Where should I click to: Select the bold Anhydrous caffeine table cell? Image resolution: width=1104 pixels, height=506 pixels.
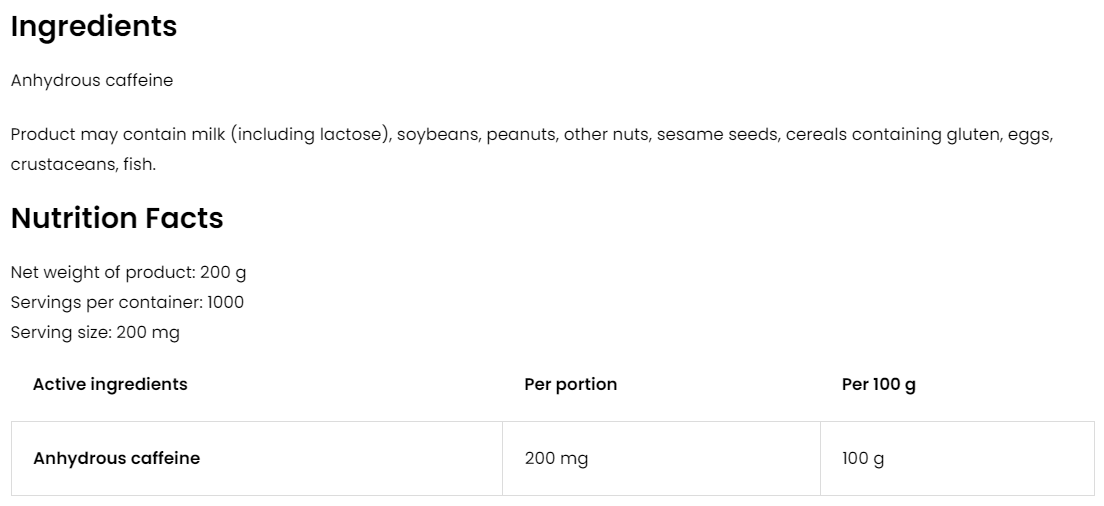[x=116, y=458]
